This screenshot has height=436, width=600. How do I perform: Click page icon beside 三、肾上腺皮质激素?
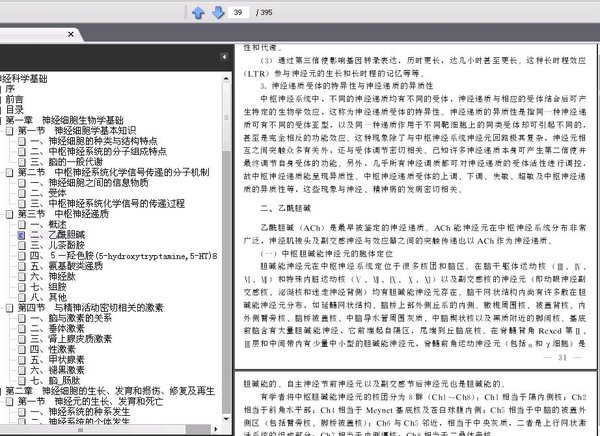tap(22, 337)
